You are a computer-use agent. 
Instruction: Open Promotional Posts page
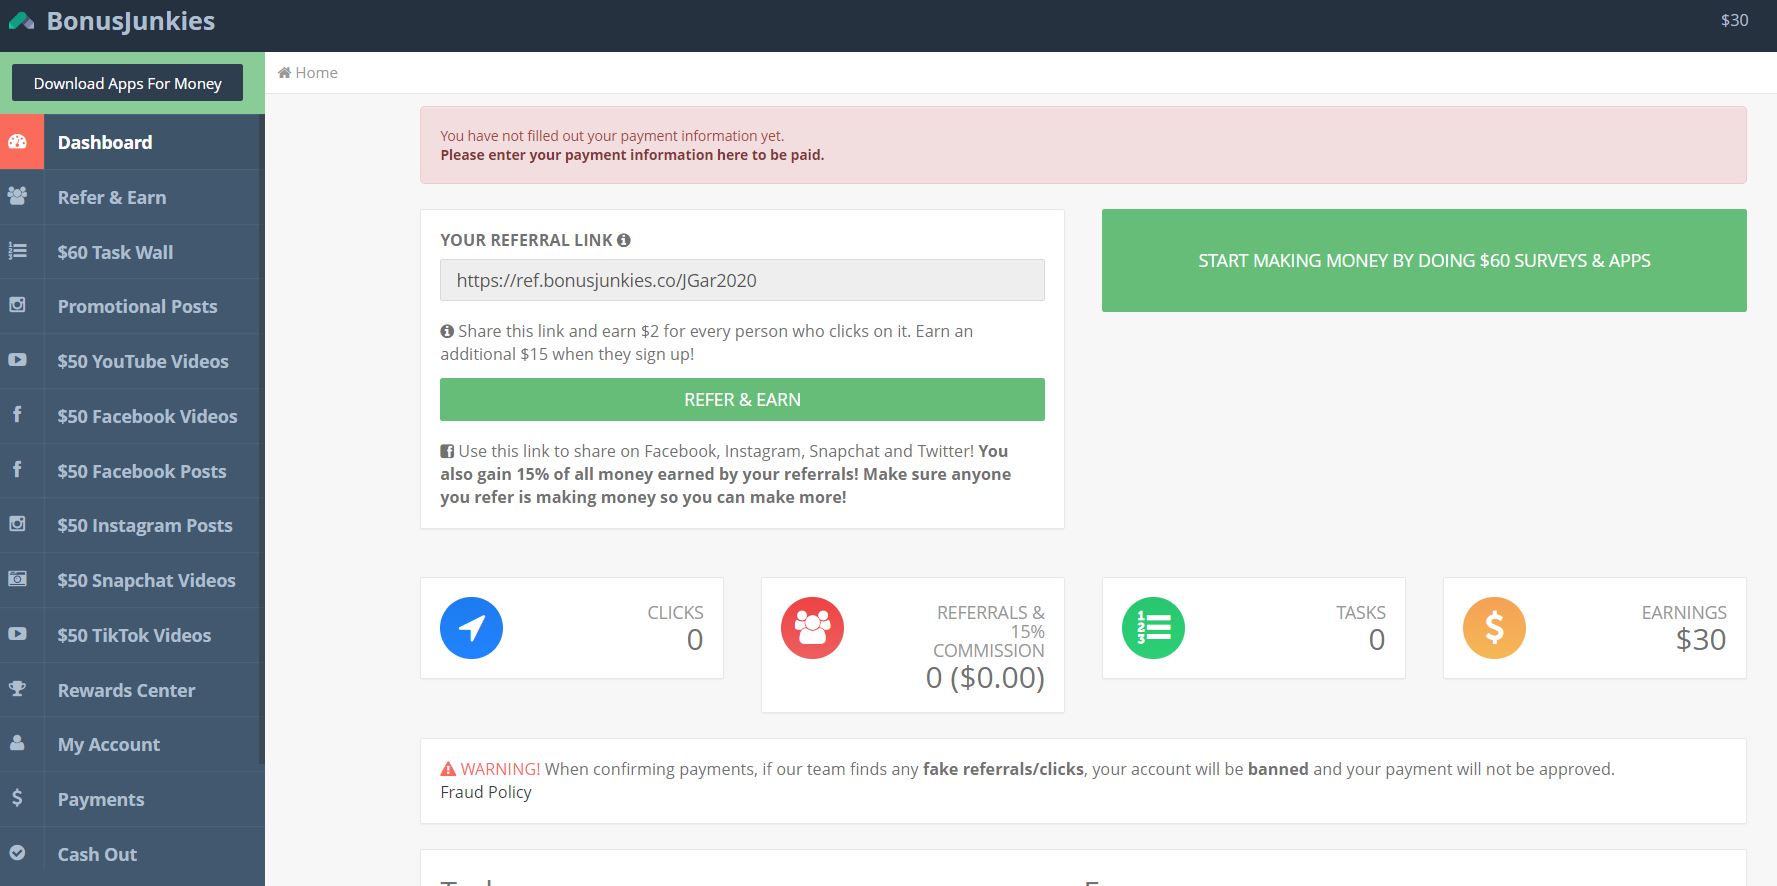coord(132,306)
